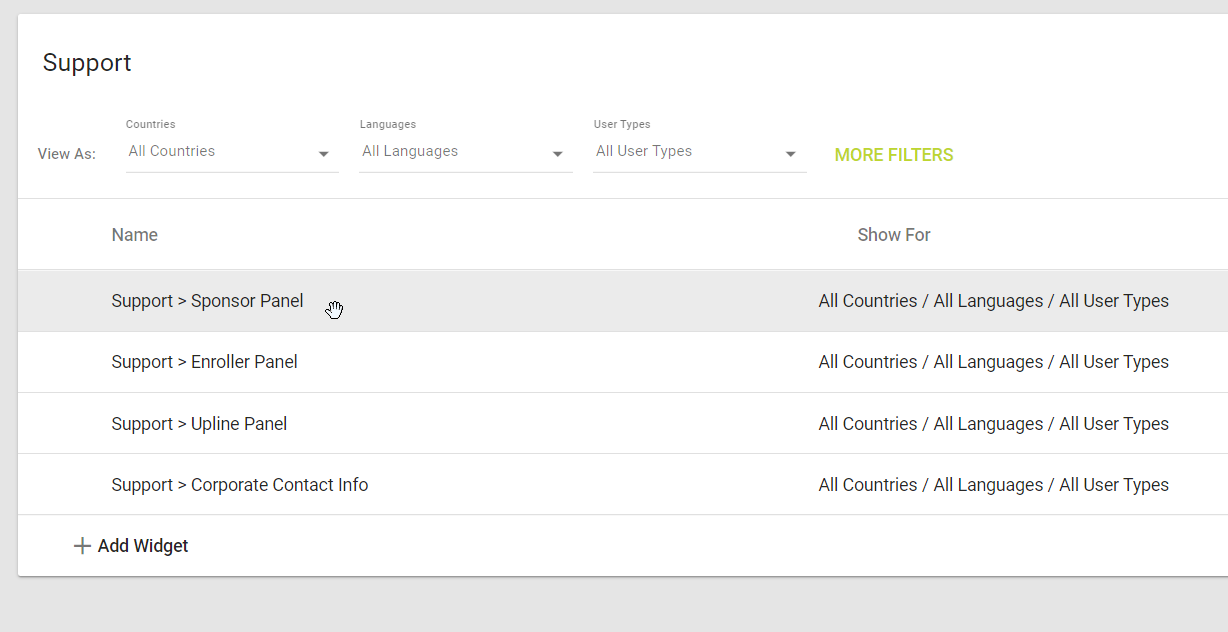This screenshot has height=632, width=1228.
Task: Open the Support > Sponsor Panel widget
Action: pyautogui.click(x=207, y=301)
